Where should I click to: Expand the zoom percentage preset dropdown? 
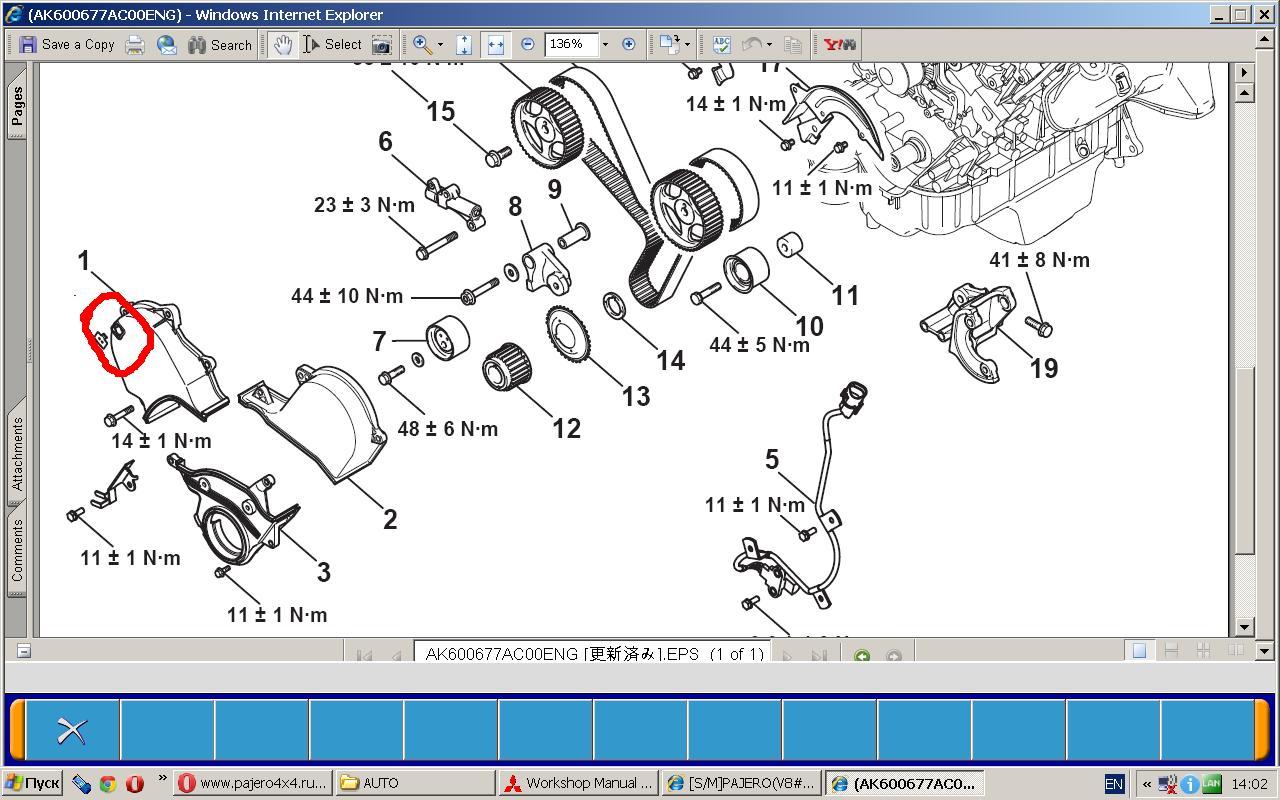605,45
